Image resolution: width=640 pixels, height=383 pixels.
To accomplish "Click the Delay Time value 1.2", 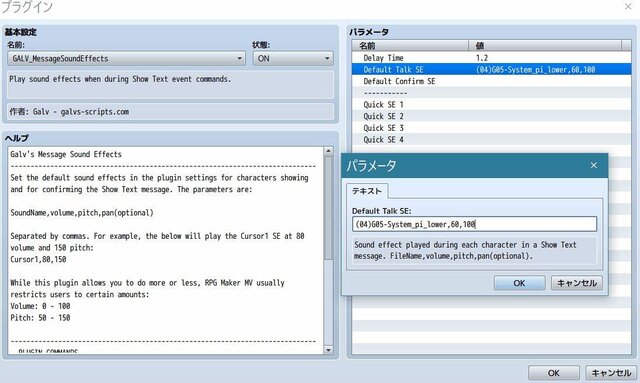I will click(x=482, y=58).
